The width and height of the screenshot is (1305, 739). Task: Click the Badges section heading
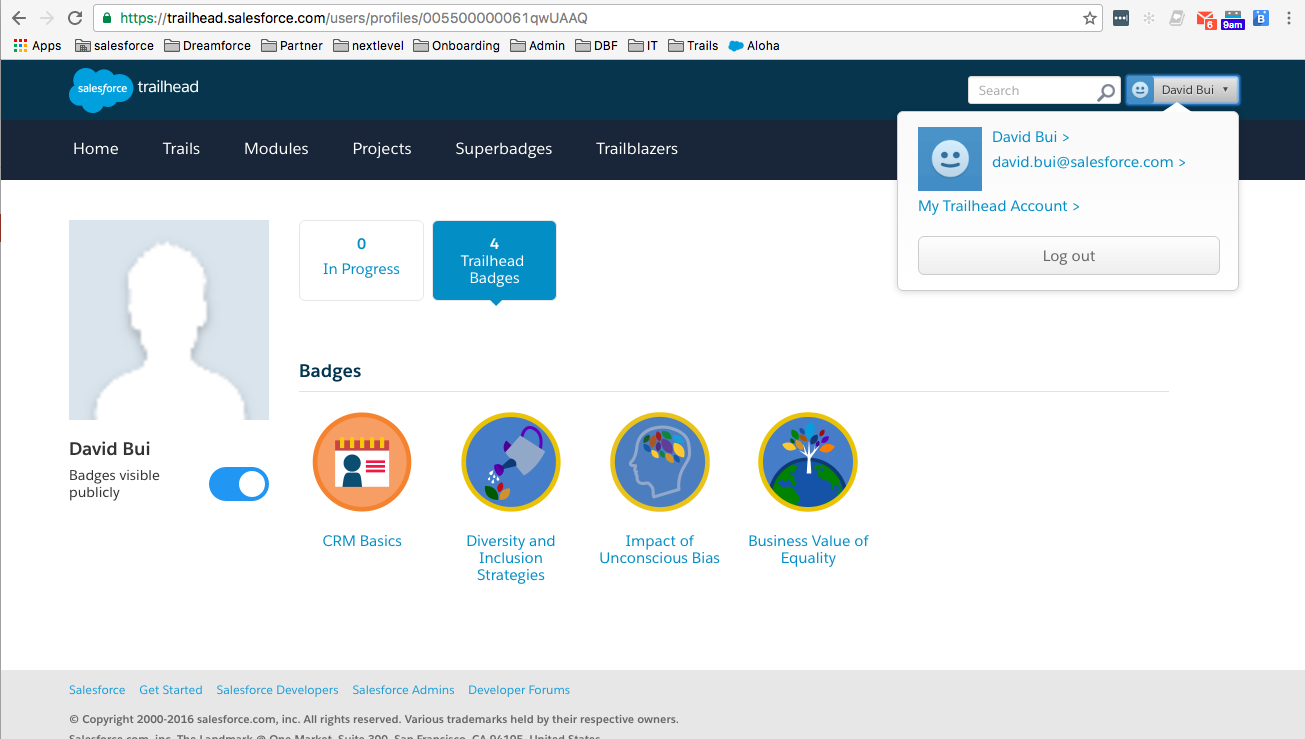click(330, 371)
